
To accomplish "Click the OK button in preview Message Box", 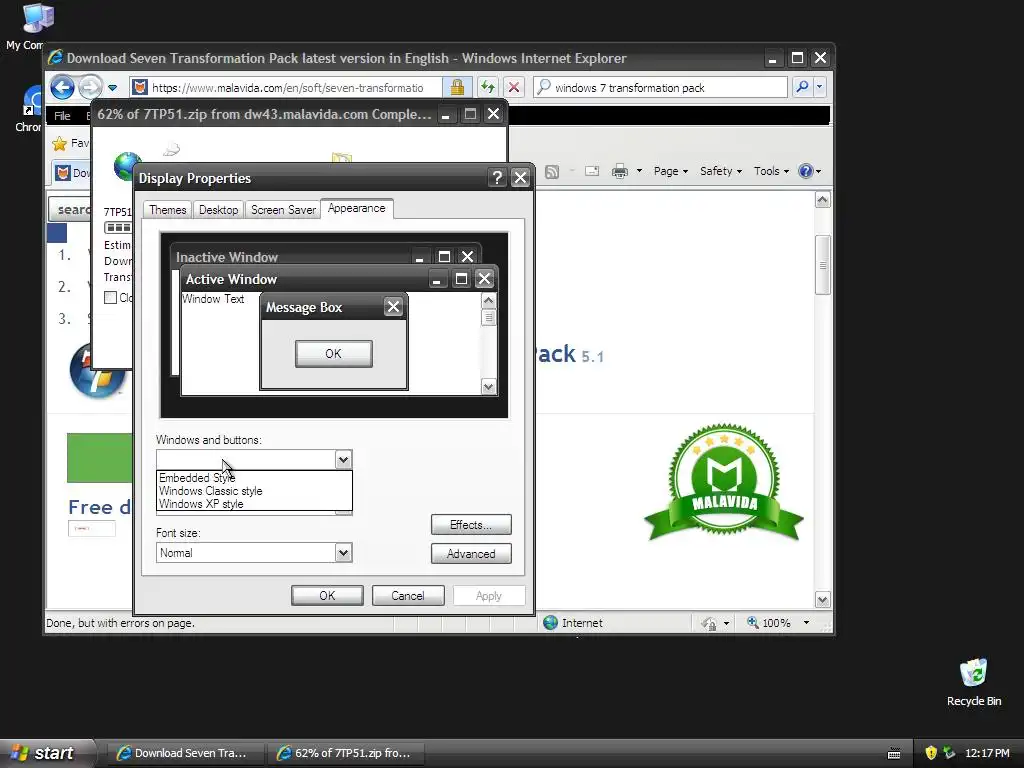I will [x=334, y=353].
